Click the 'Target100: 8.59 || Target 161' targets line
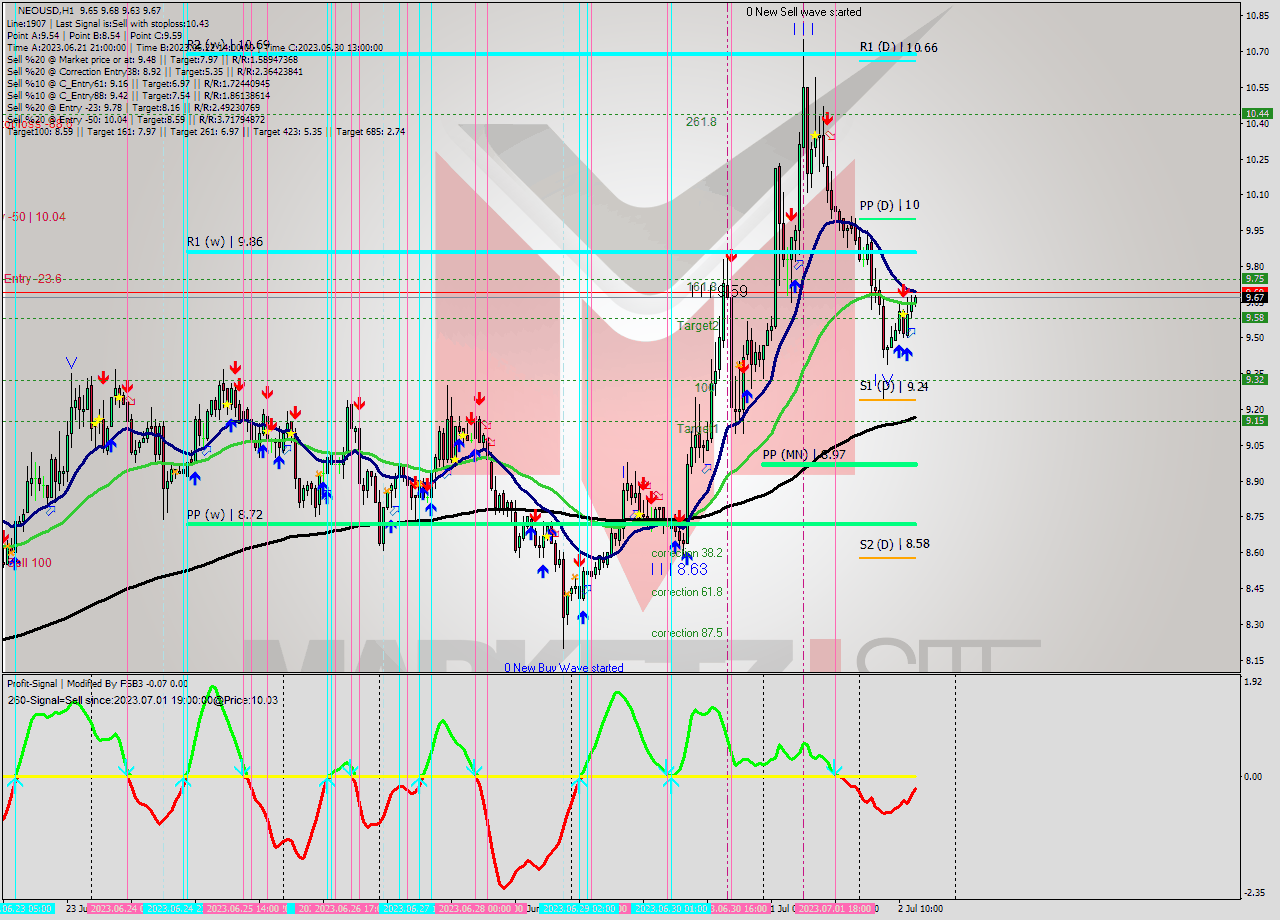The width and height of the screenshot is (1280, 920). pyautogui.click(x=205, y=132)
